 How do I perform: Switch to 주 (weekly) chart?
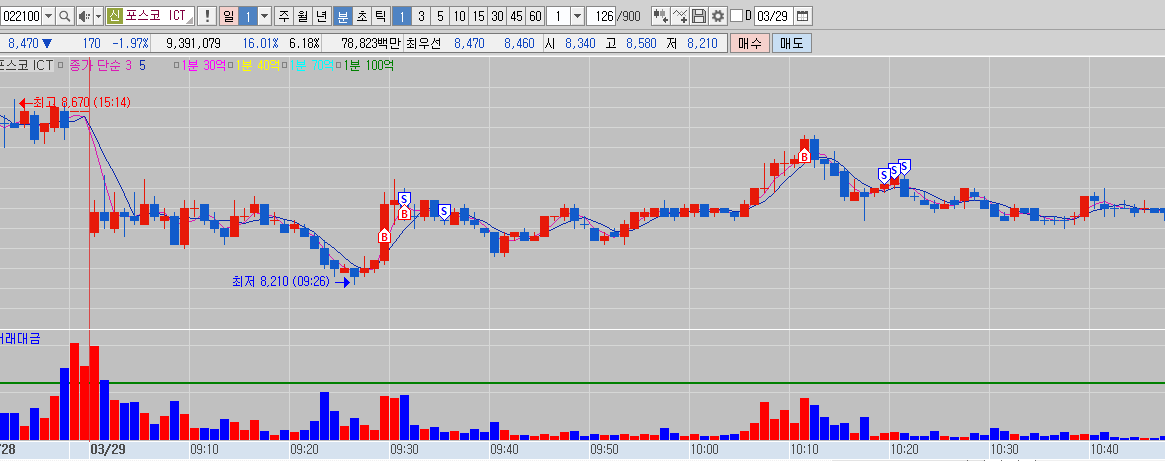(x=284, y=16)
